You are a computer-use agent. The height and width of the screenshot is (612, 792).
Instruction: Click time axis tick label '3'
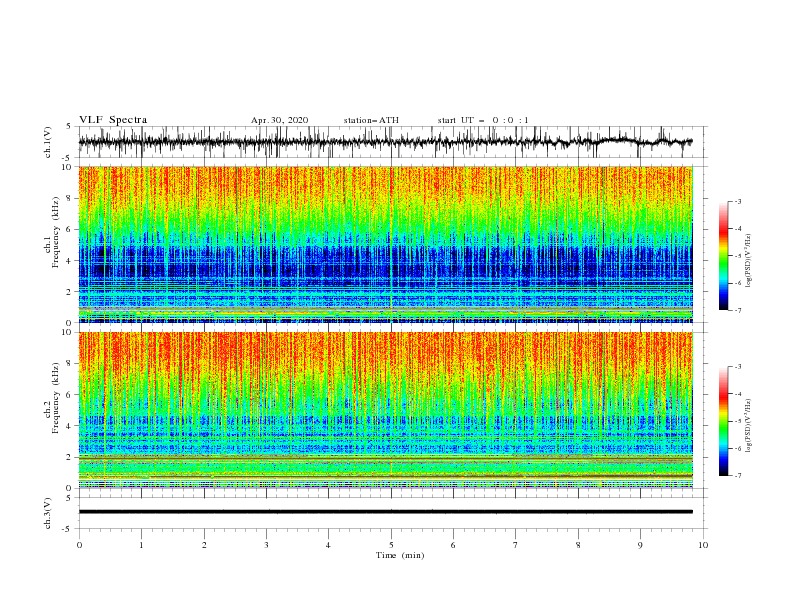(x=266, y=545)
